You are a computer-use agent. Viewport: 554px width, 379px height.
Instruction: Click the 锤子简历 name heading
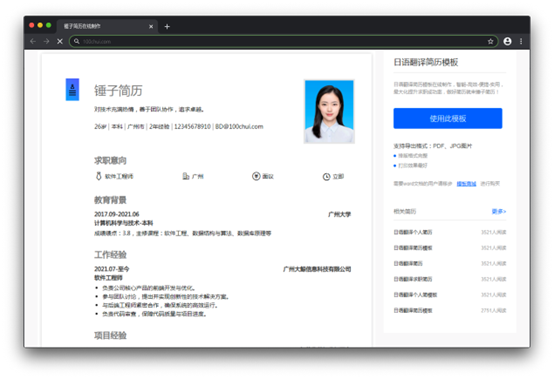click(x=118, y=90)
